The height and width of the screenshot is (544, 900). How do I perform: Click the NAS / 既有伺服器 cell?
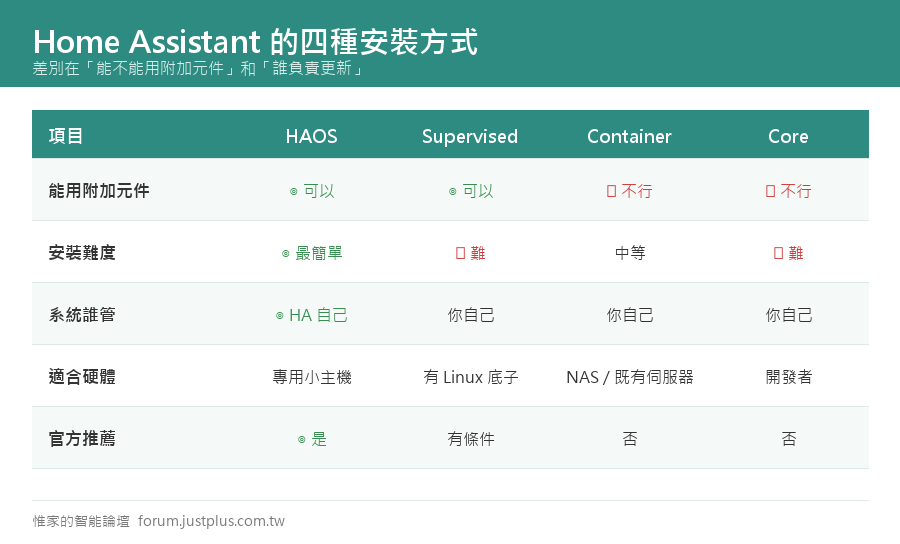click(x=630, y=377)
